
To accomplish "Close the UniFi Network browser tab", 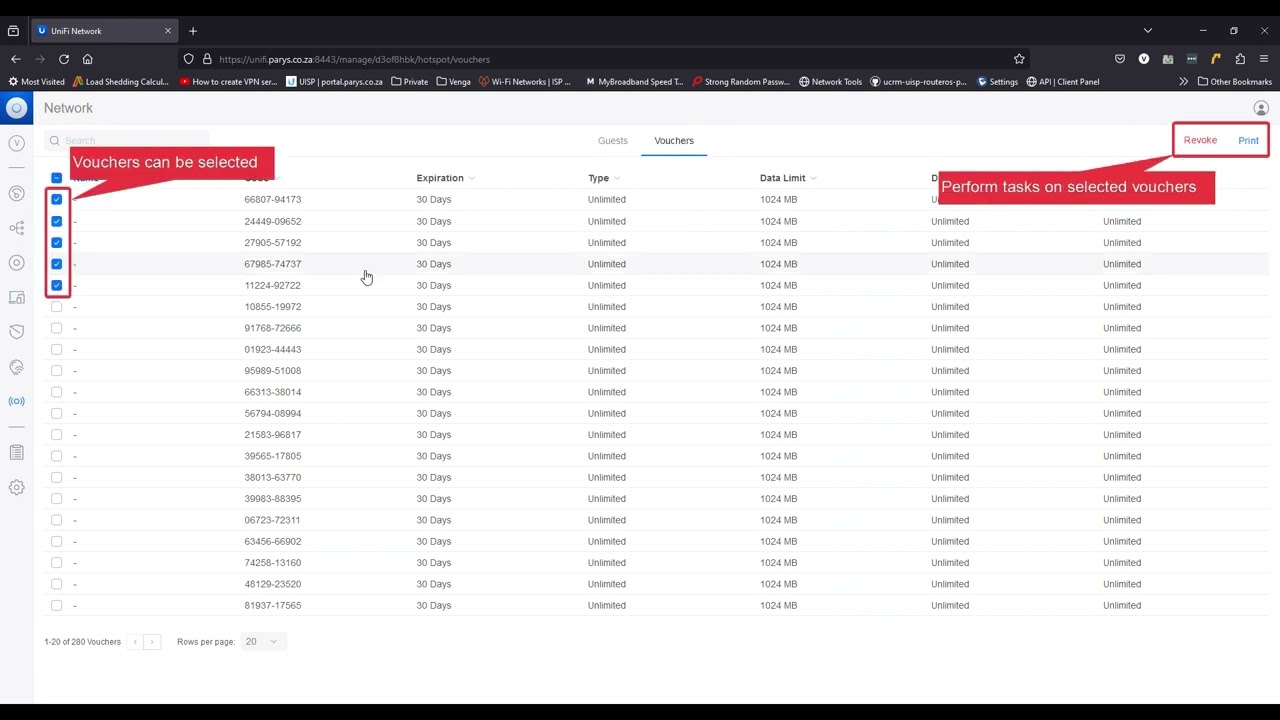I will point(168,31).
